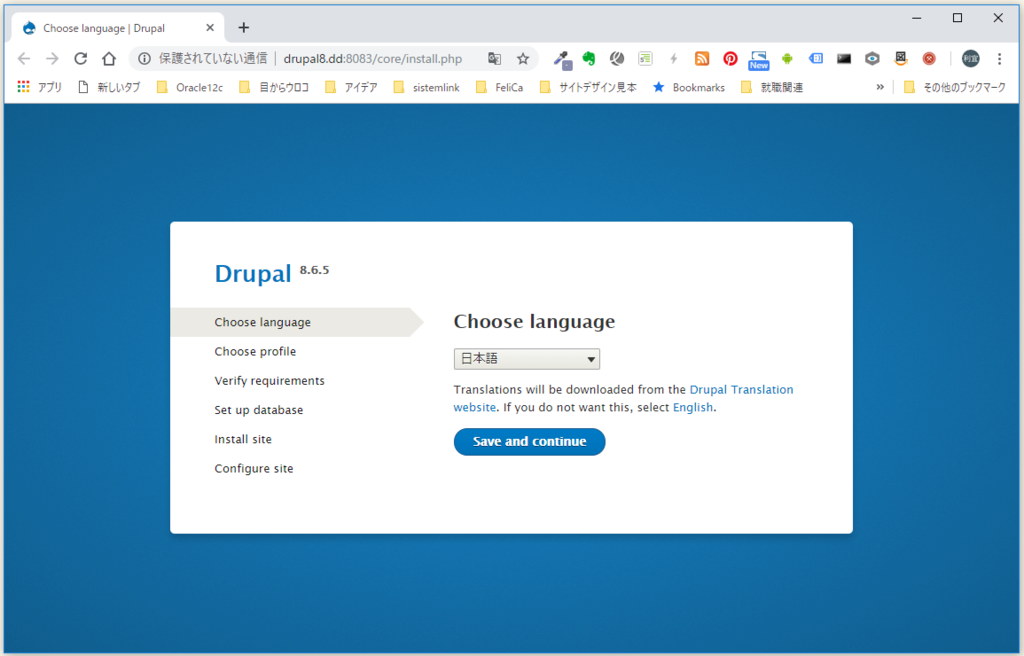
Task: Click the Install site step text
Action: (243, 439)
